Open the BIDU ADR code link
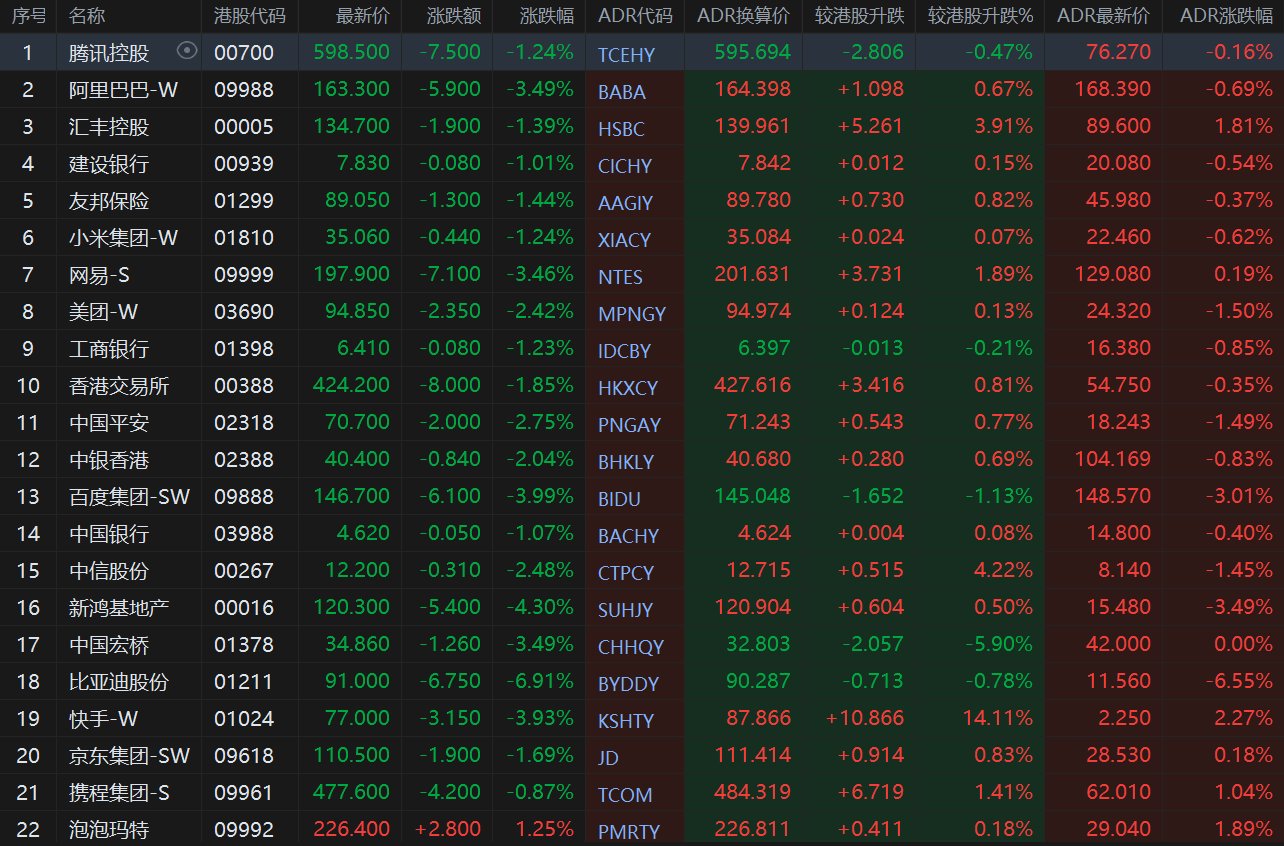Image resolution: width=1284 pixels, height=846 pixels. [619, 499]
